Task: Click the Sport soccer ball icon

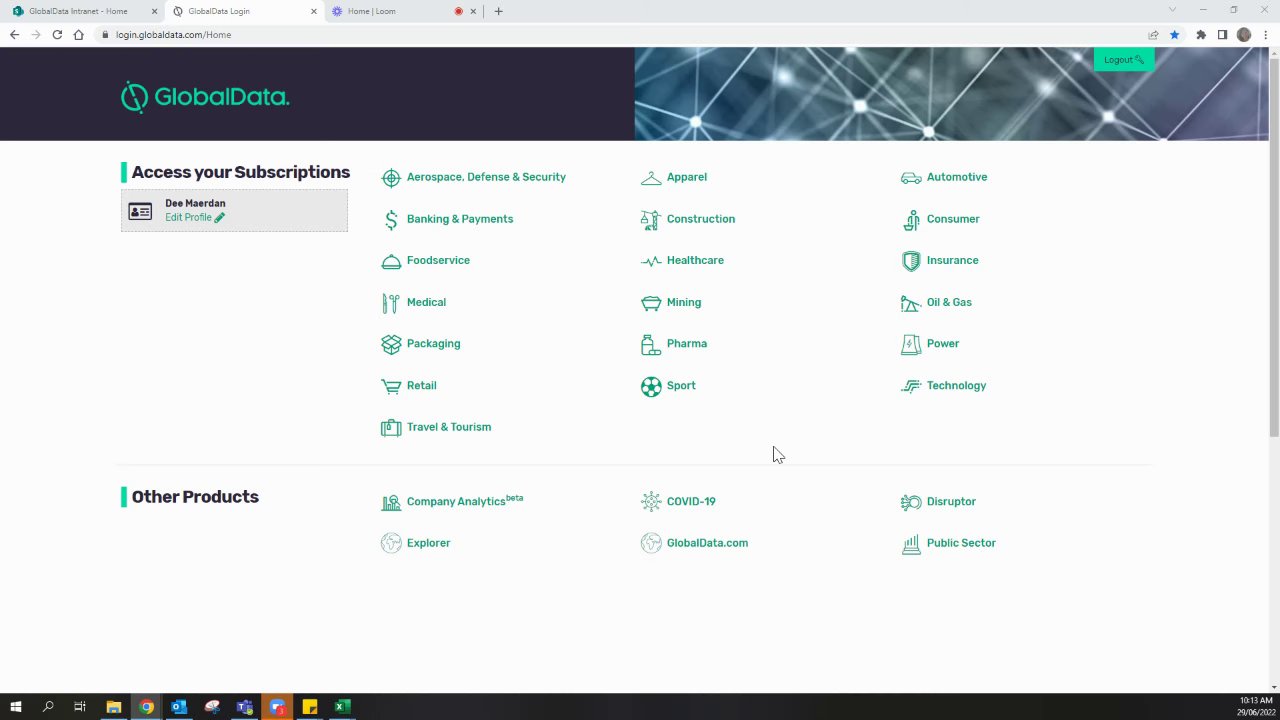Action: tap(651, 386)
